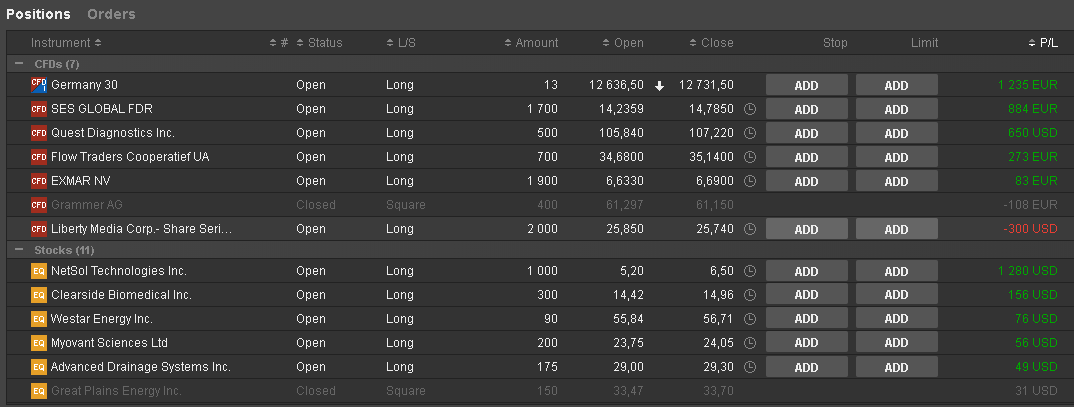Sort by the Status column header
1074x407 pixels.
tap(324, 43)
